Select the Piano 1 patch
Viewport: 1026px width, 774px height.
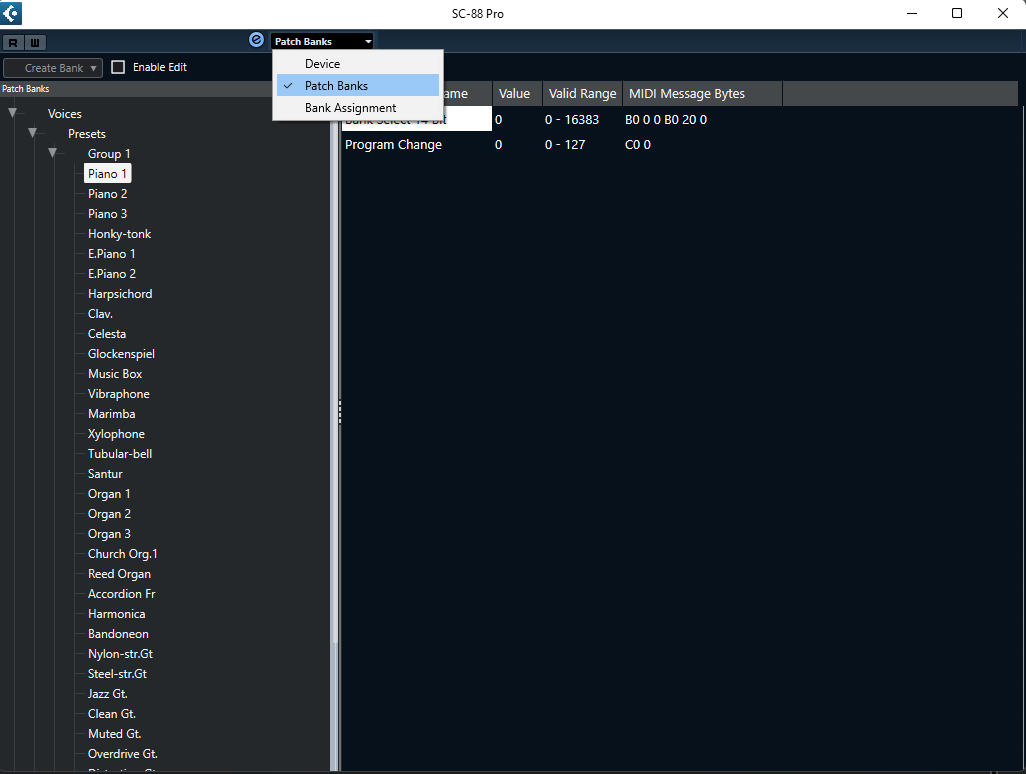click(107, 173)
